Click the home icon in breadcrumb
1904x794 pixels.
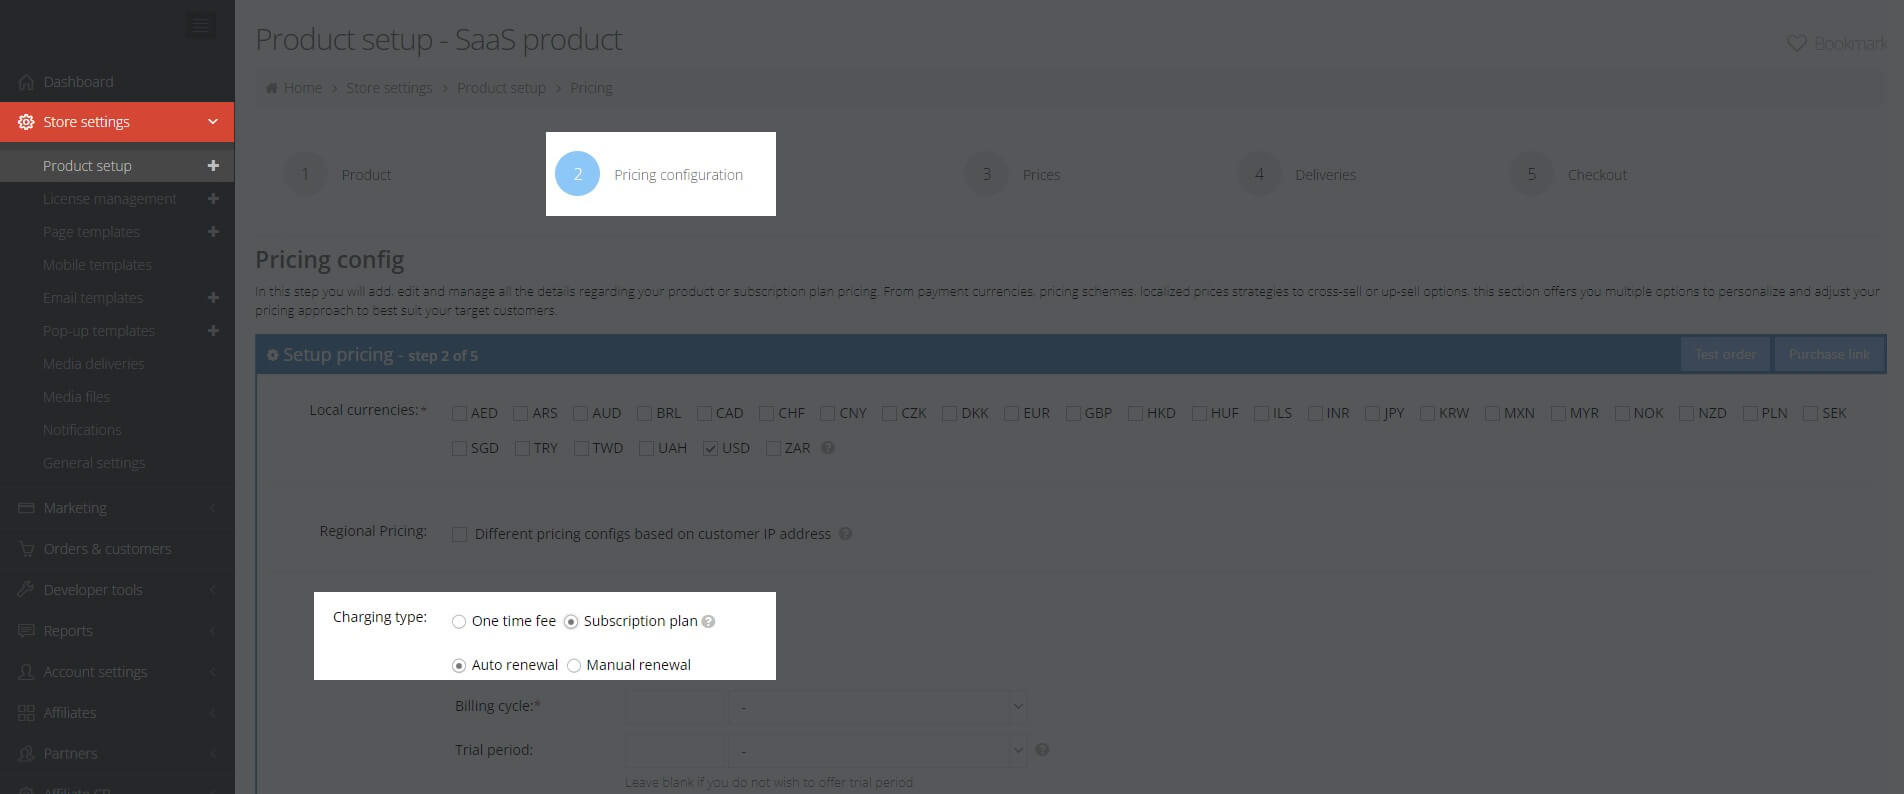point(271,88)
